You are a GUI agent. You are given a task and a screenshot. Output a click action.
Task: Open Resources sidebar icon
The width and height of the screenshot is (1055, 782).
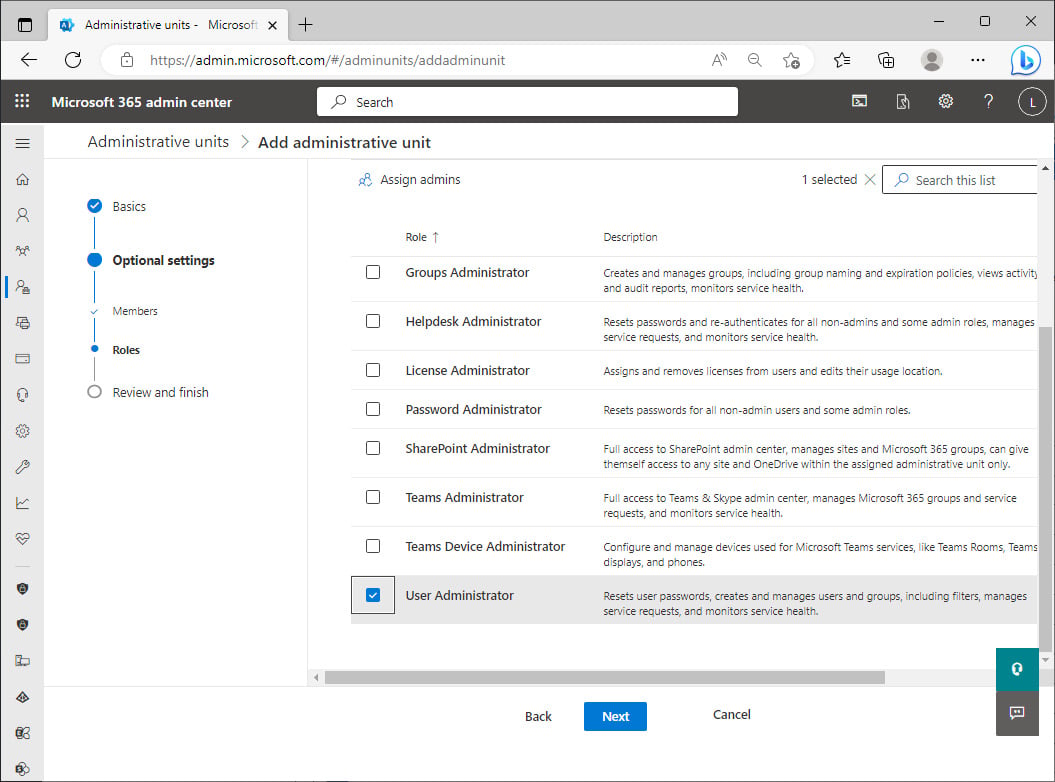(x=22, y=323)
